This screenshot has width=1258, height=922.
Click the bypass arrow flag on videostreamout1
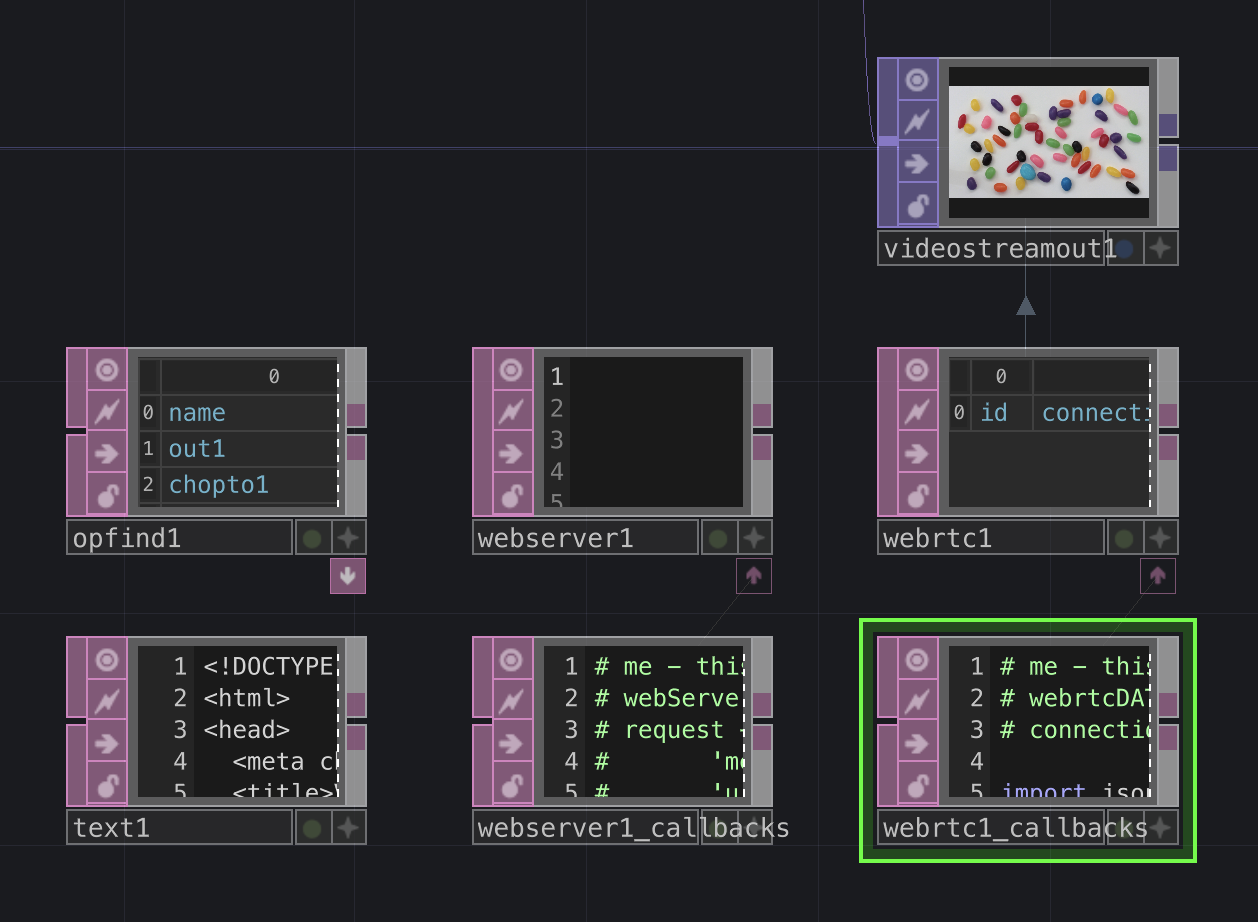pos(917,164)
